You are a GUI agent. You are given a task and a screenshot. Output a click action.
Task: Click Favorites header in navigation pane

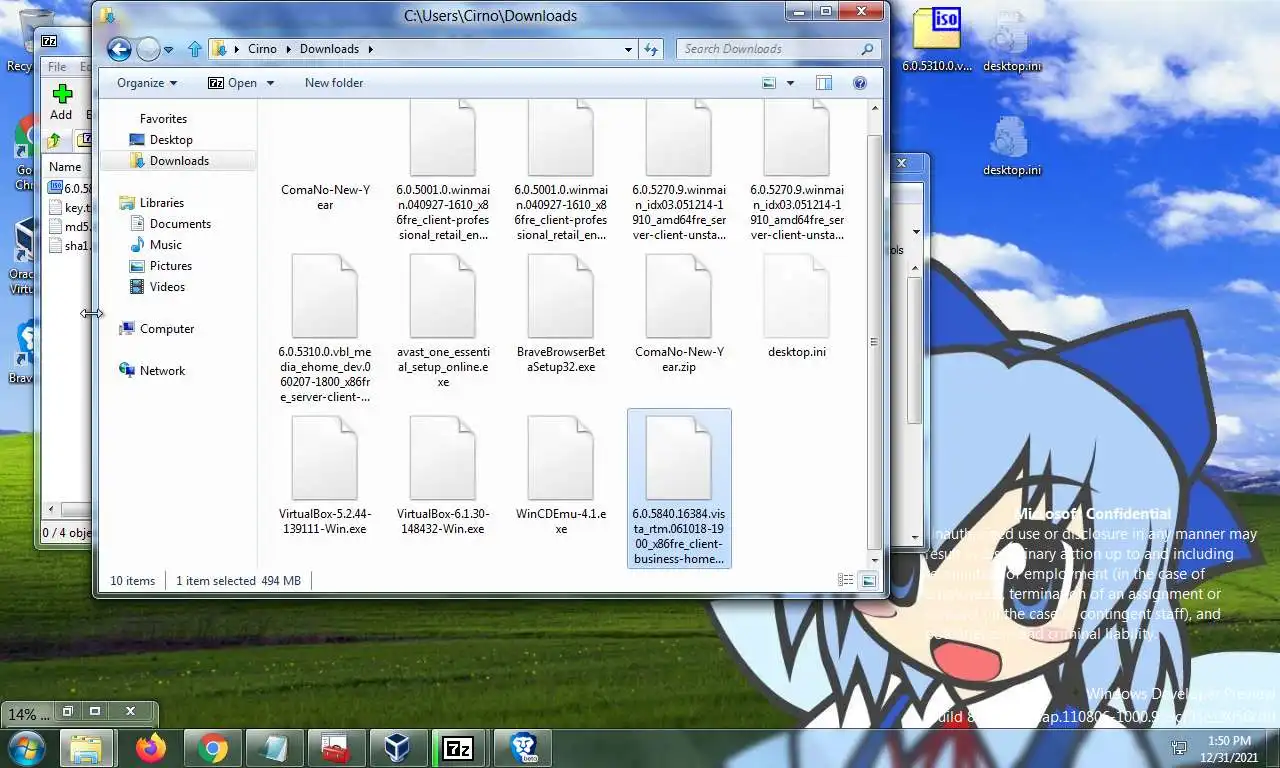point(163,119)
